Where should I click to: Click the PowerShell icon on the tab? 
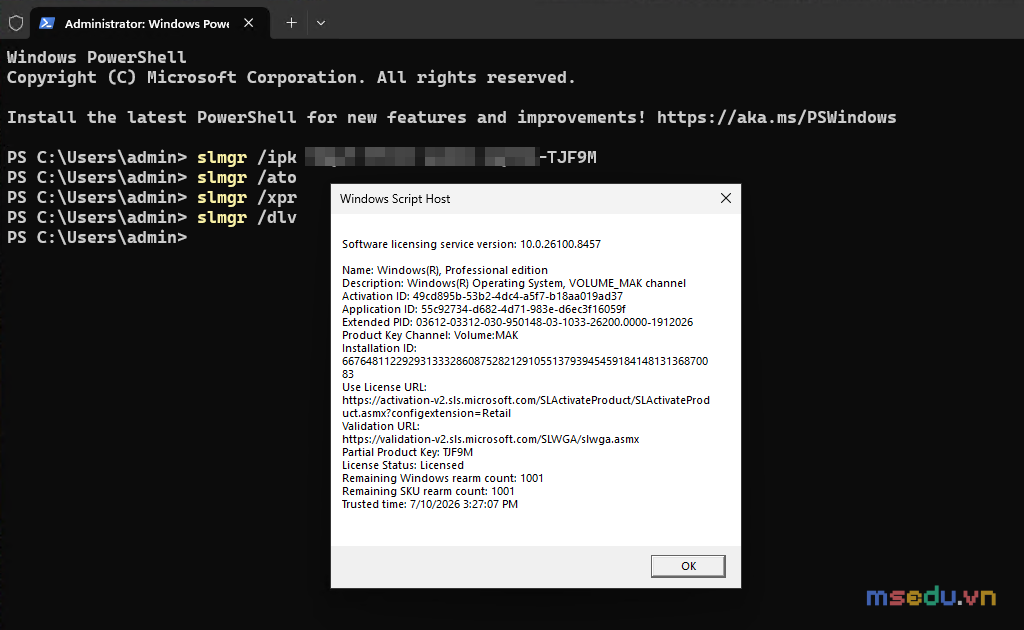46,24
